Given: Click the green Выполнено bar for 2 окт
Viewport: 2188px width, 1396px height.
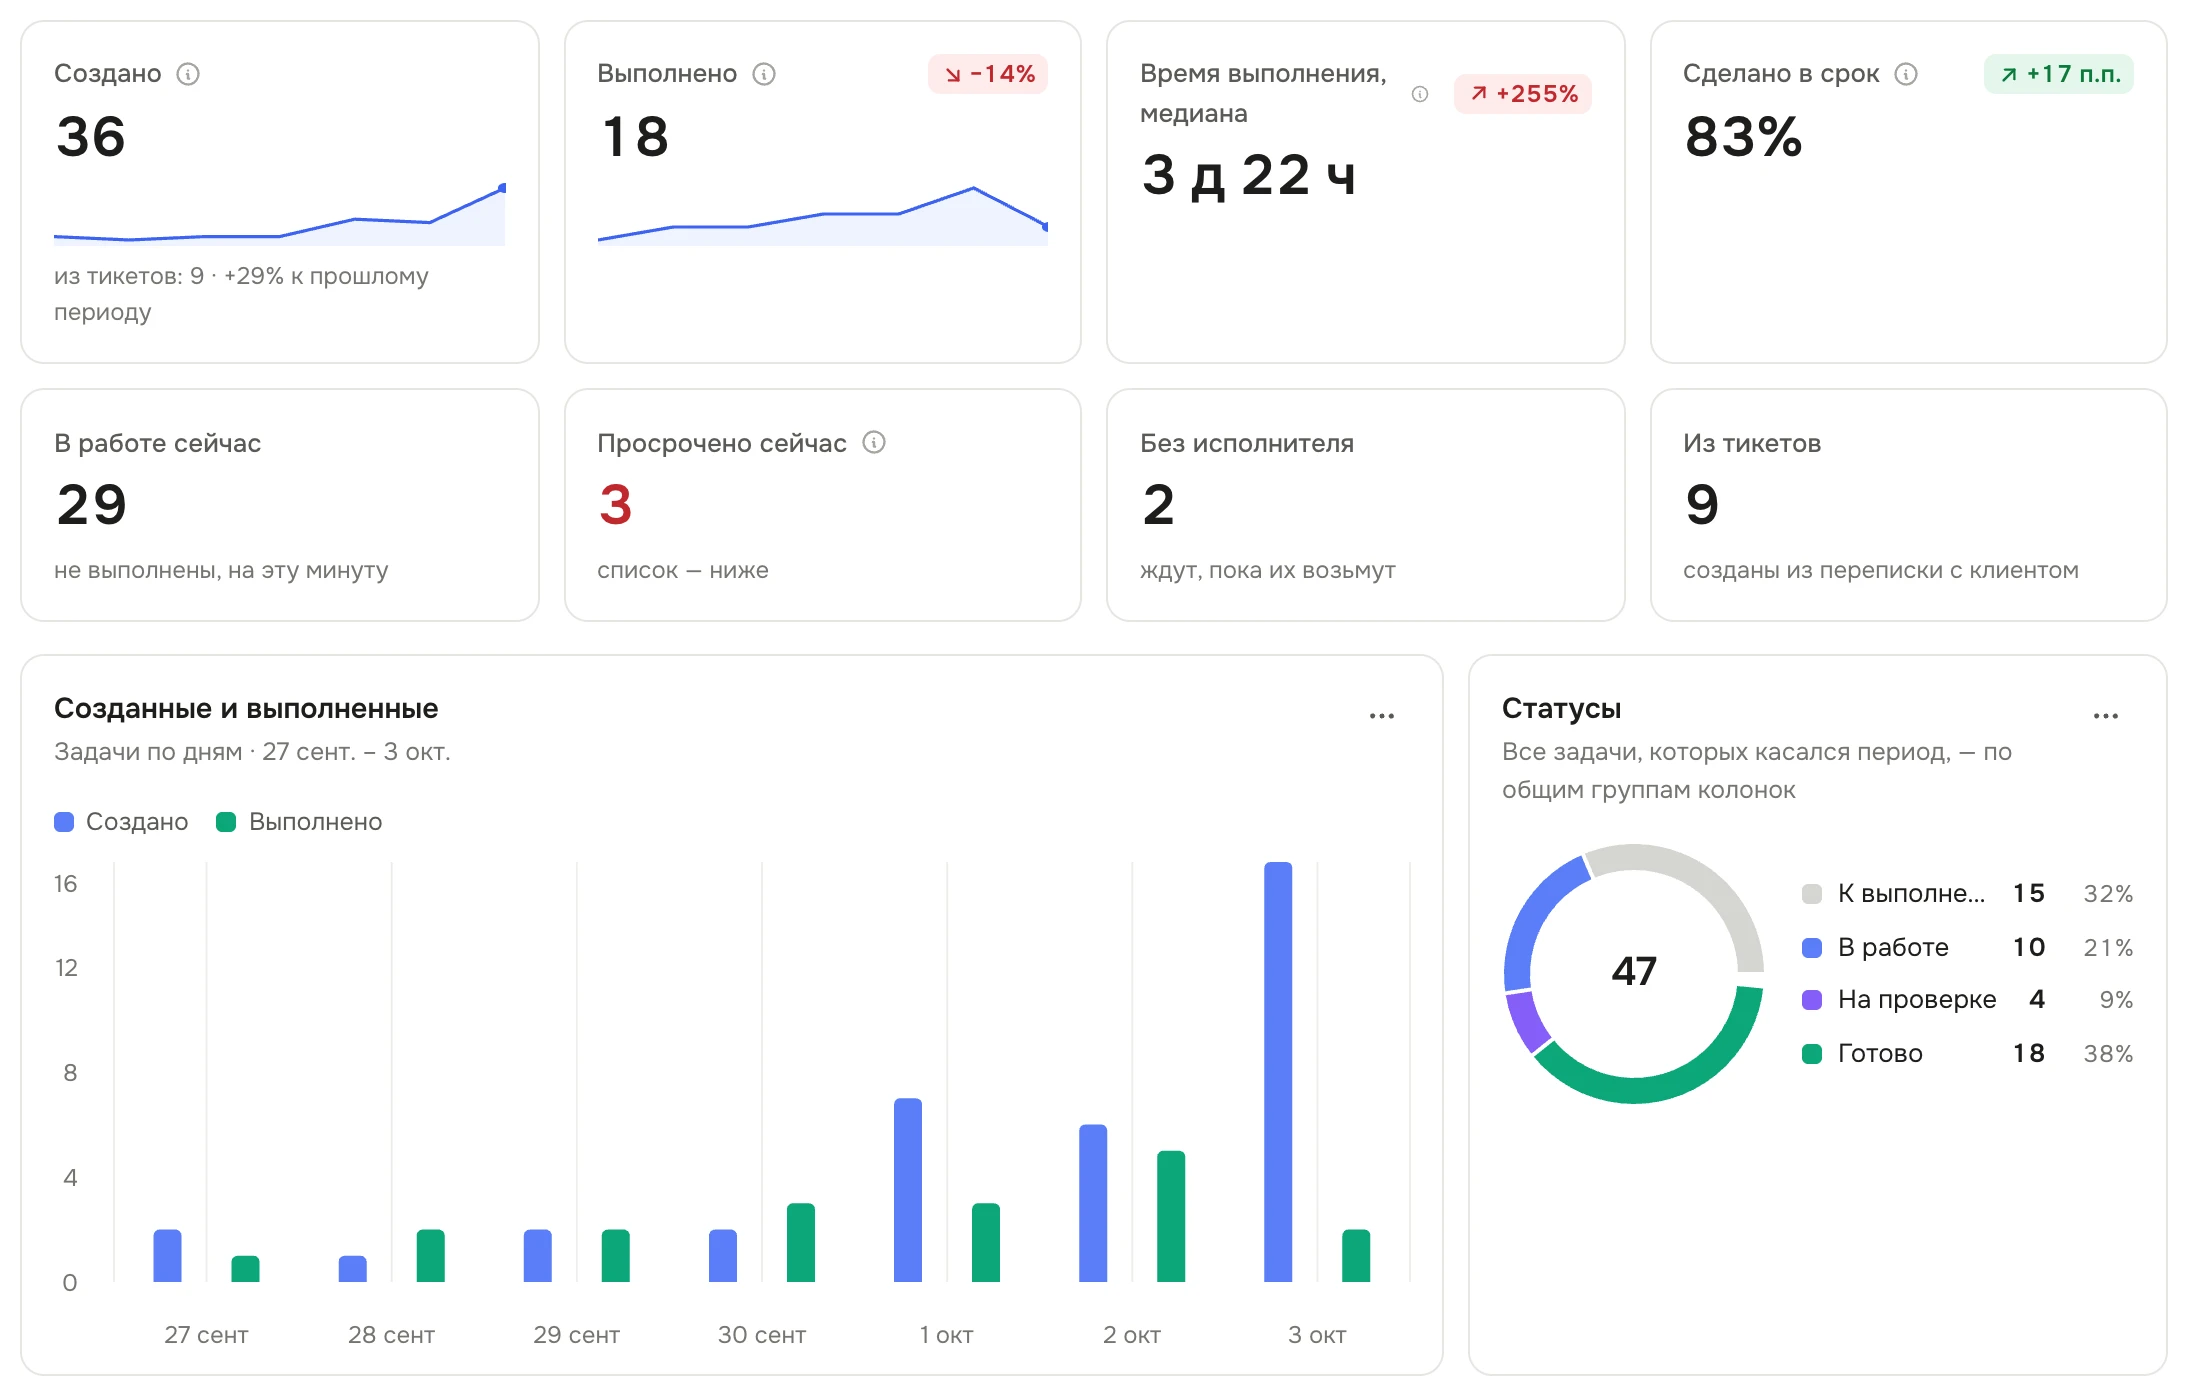Looking at the screenshot, I should (x=1171, y=1216).
